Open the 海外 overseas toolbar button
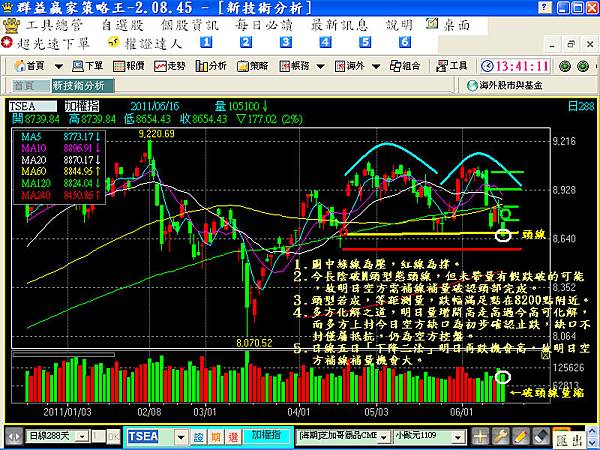Image resolution: width=600 pixels, height=450 pixels. [349, 66]
